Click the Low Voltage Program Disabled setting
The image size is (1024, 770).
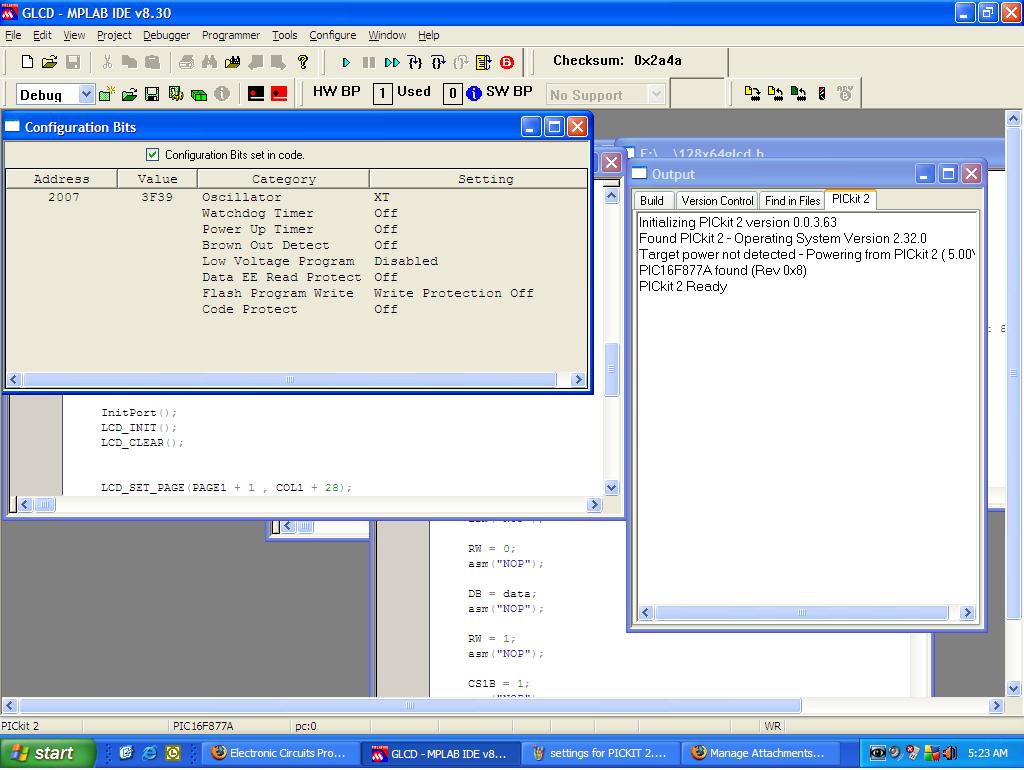(x=406, y=261)
